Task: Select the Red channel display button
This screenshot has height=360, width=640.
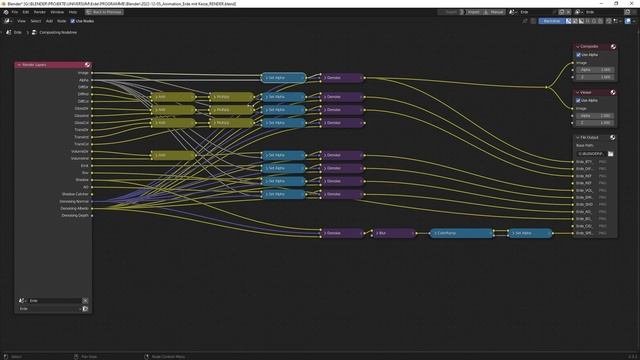Action: coord(588,21)
